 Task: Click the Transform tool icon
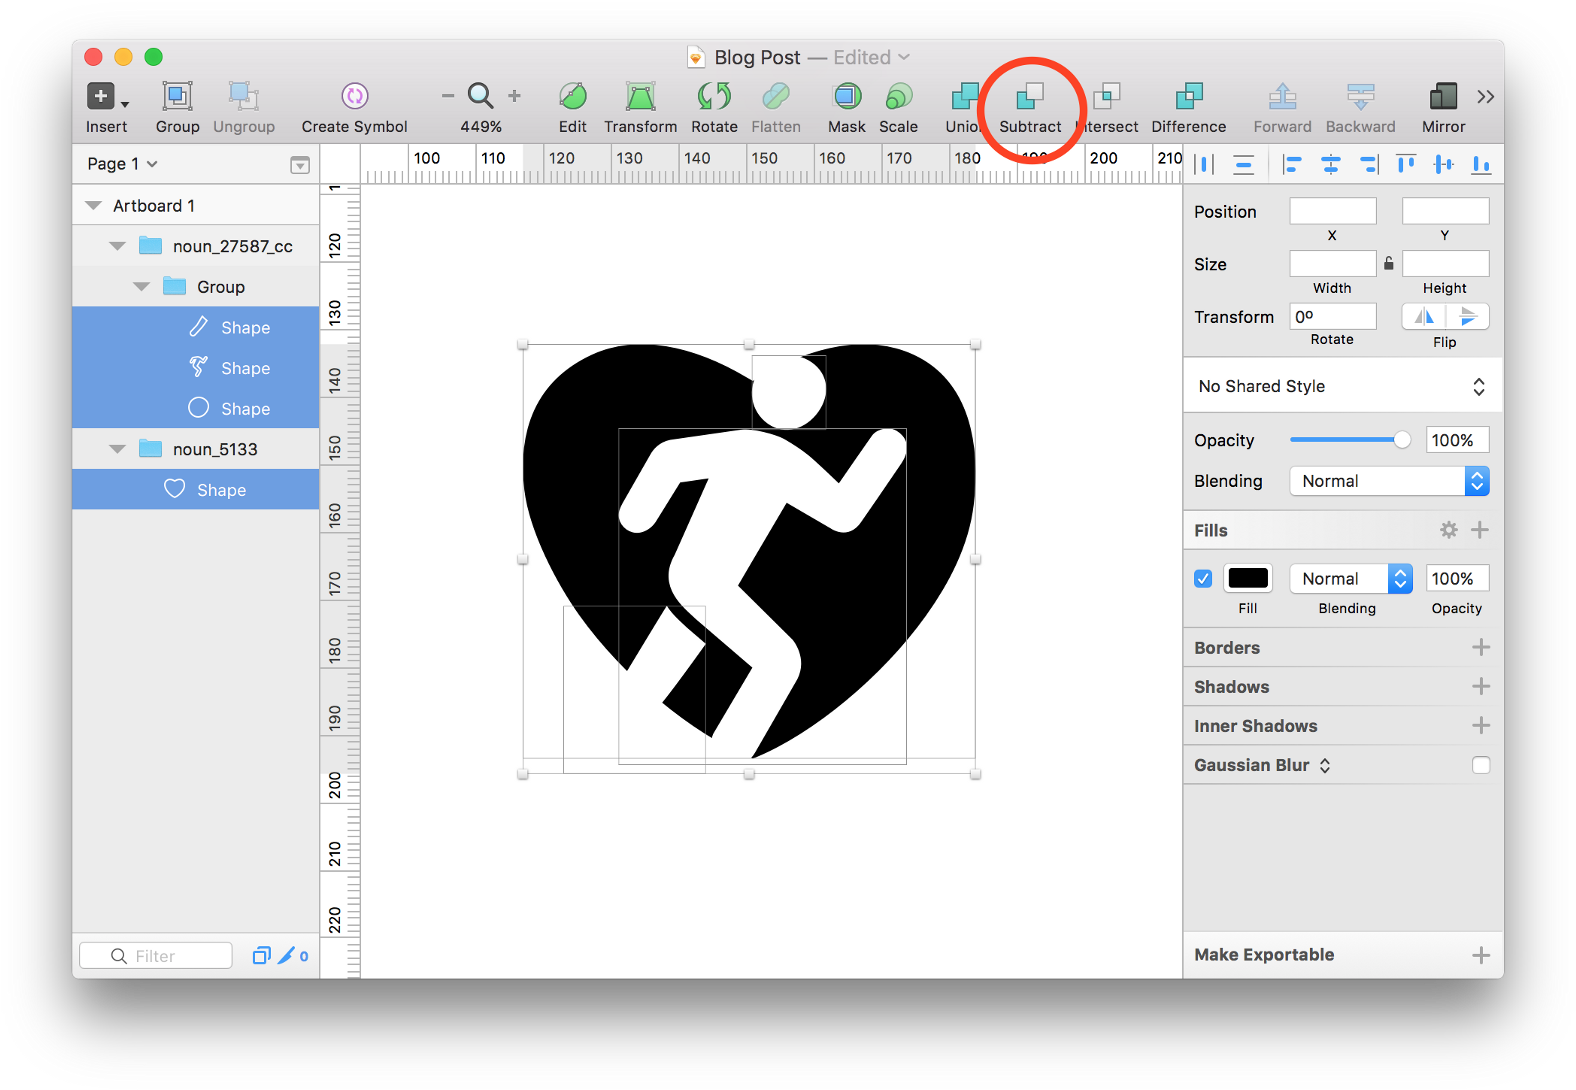(640, 97)
